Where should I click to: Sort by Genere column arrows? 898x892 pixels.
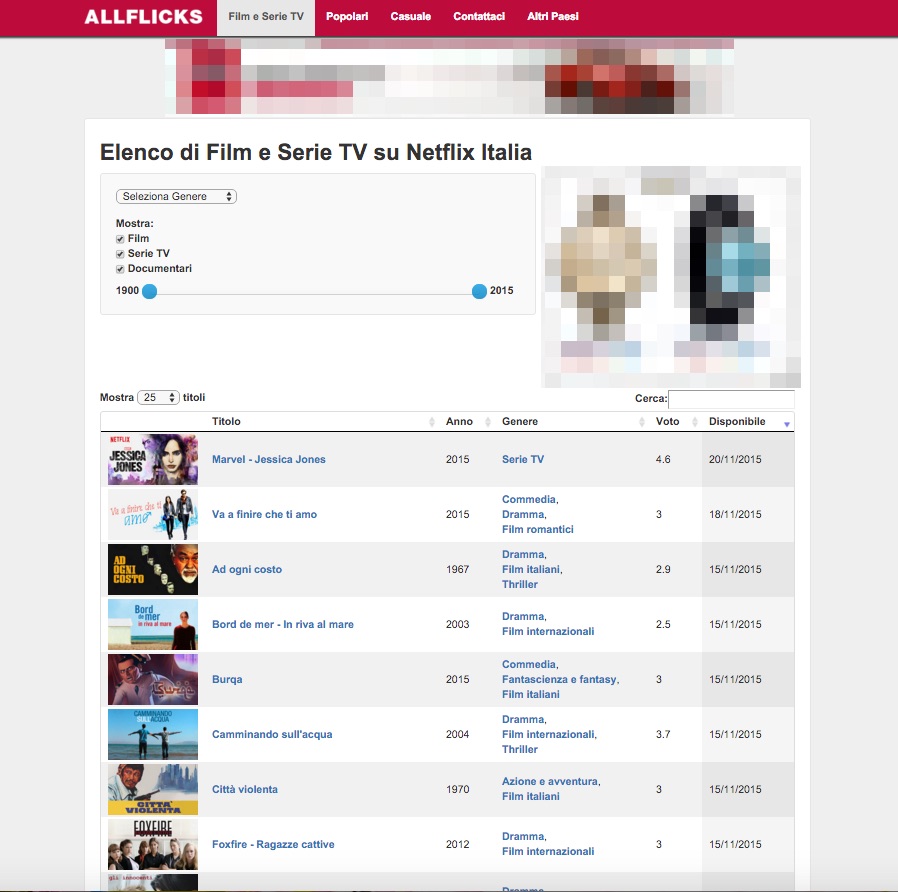coord(641,422)
